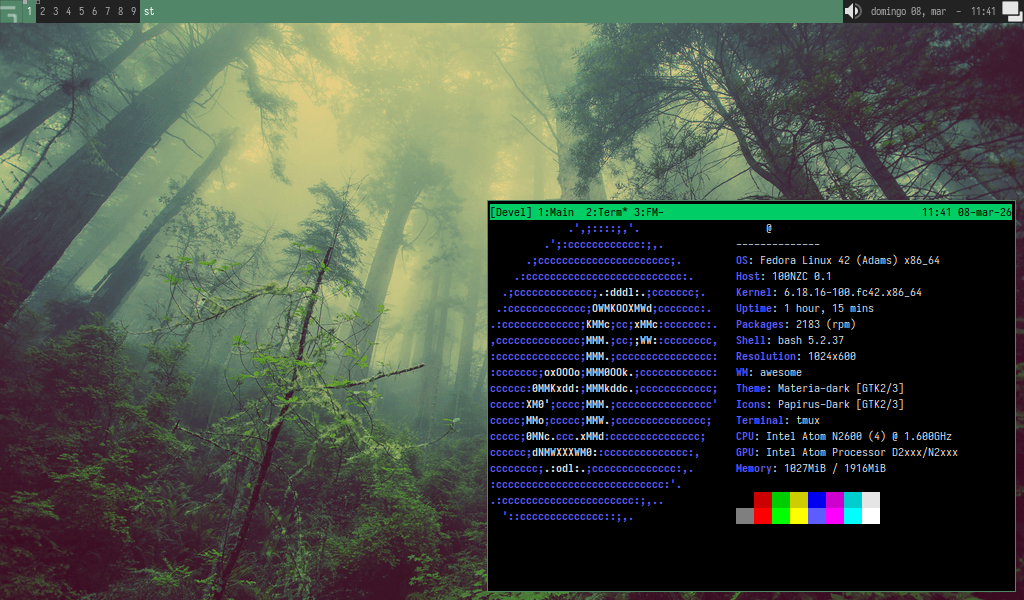The height and width of the screenshot is (600, 1024).
Task: Switch to workspace tag 9
Action: tap(134, 11)
